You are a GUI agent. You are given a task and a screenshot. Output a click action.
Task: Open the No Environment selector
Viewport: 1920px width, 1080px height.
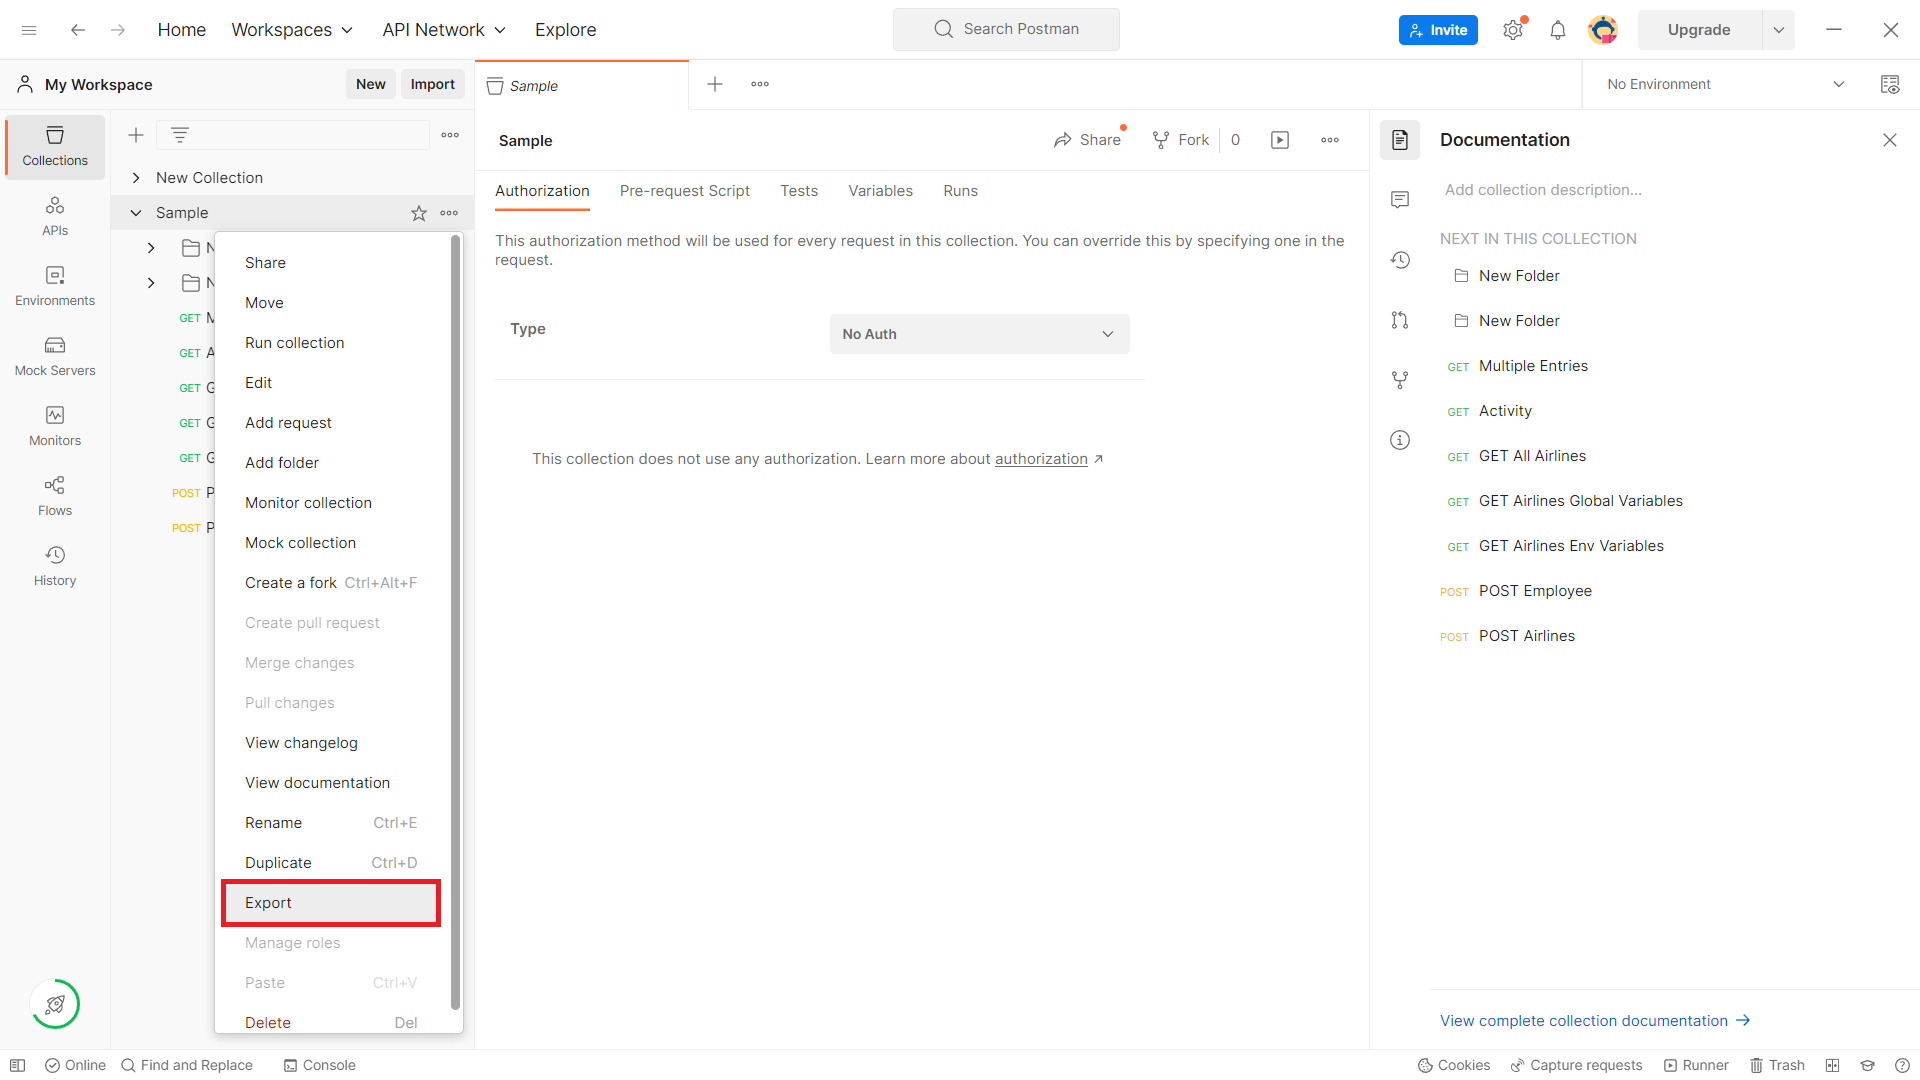pyautogui.click(x=1725, y=84)
